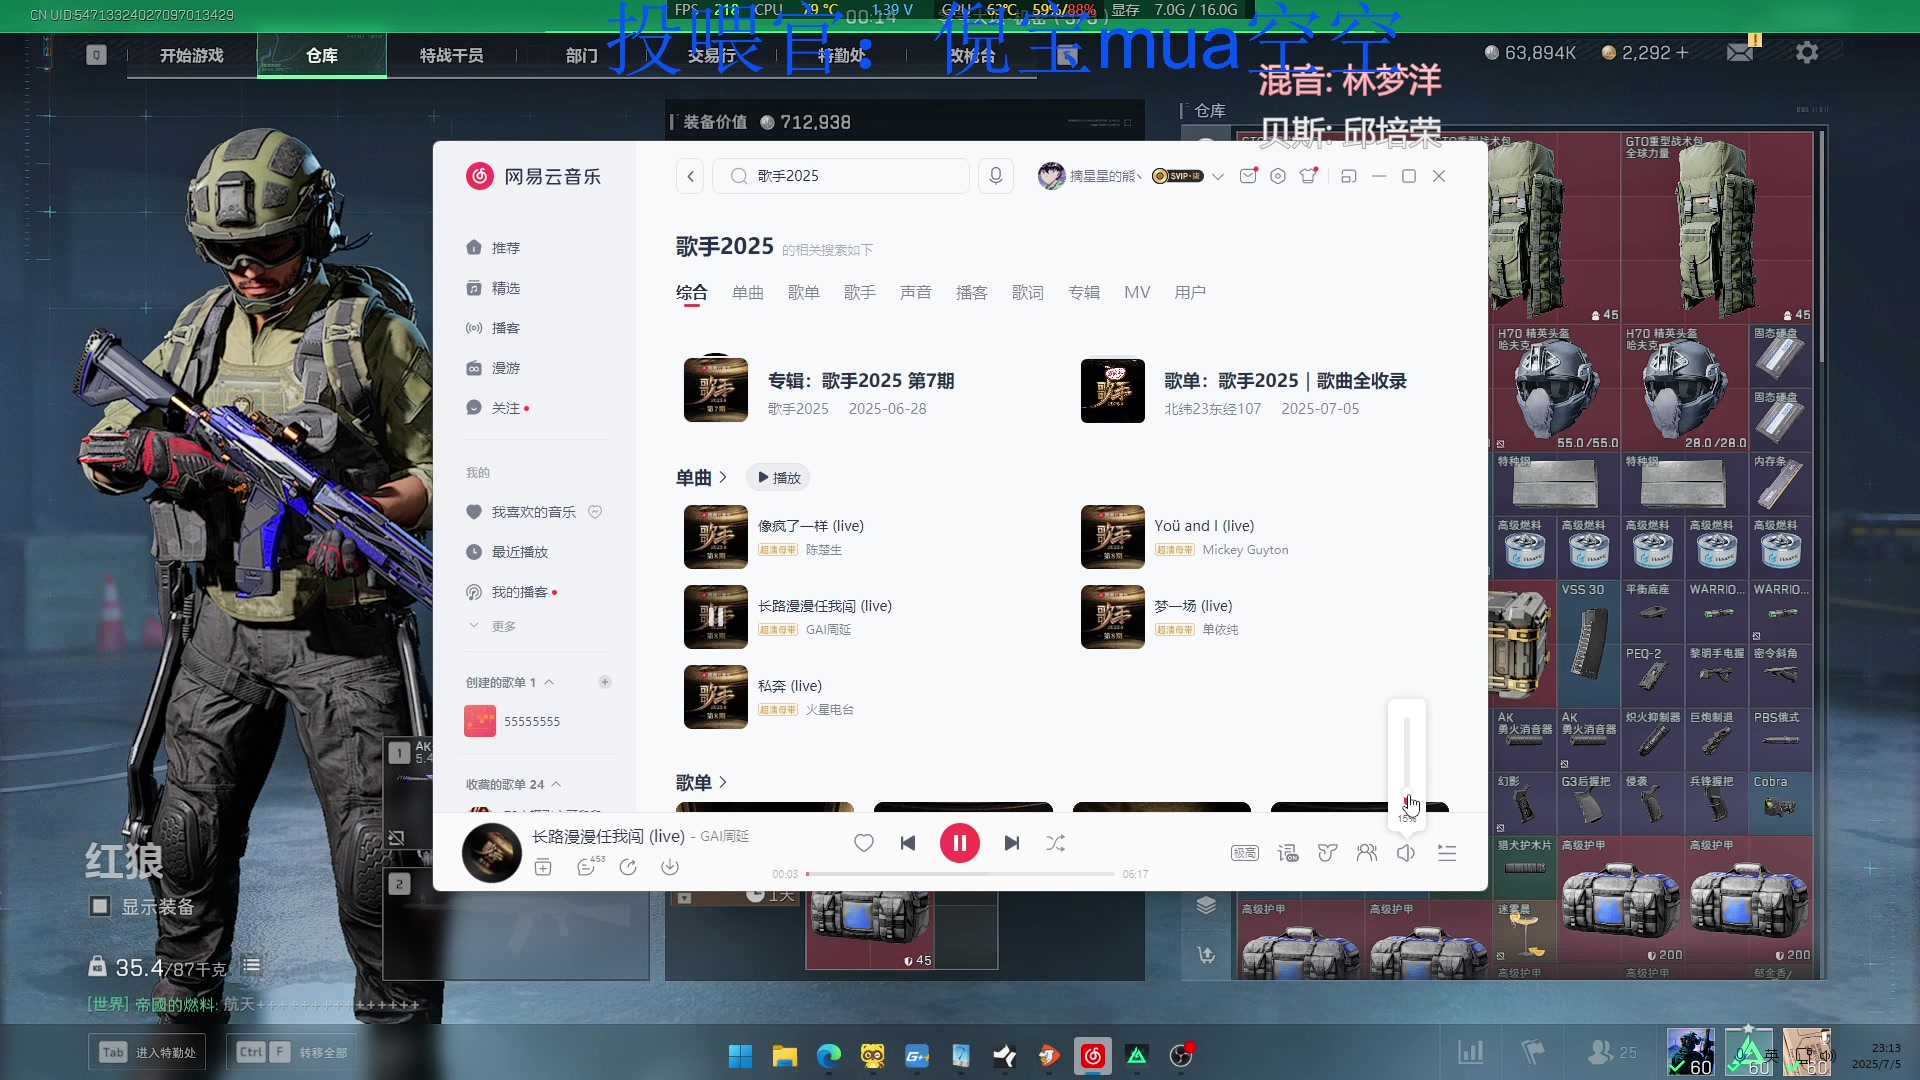Open Microsoft Edge from the taskbar
This screenshot has height=1080, width=1920.
[x=829, y=1055]
